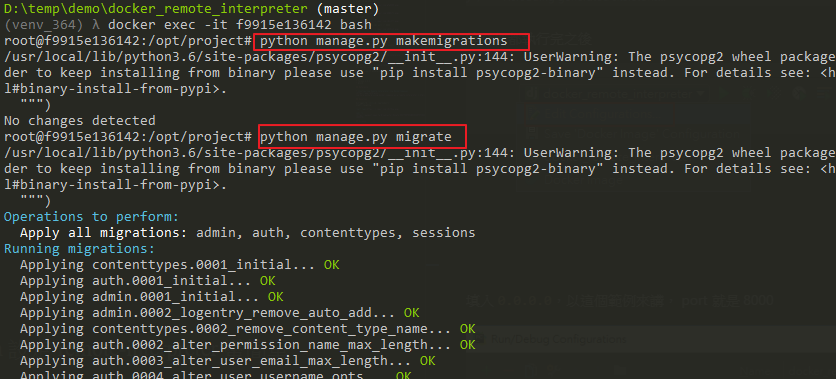Click the D:\temp\demo\docker_remote_interpreter path text
The image size is (836, 379).
point(156,9)
